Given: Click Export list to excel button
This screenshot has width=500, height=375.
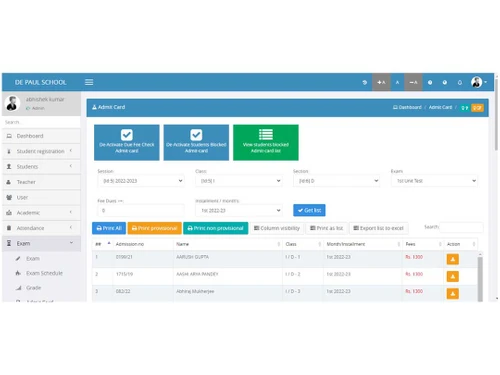Looking at the screenshot, I should pyautogui.click(x=379, y=228).
